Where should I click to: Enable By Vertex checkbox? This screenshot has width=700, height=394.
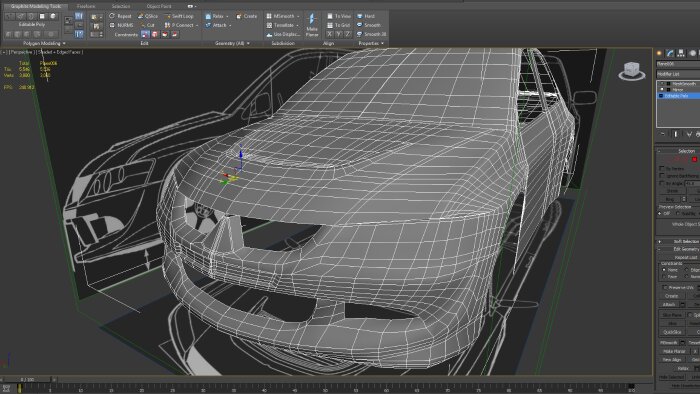(662, 168)
